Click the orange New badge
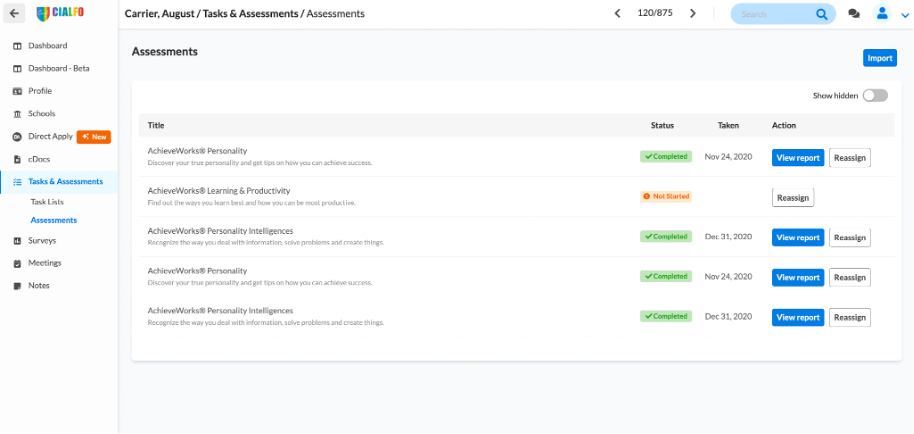 [94, 137]
